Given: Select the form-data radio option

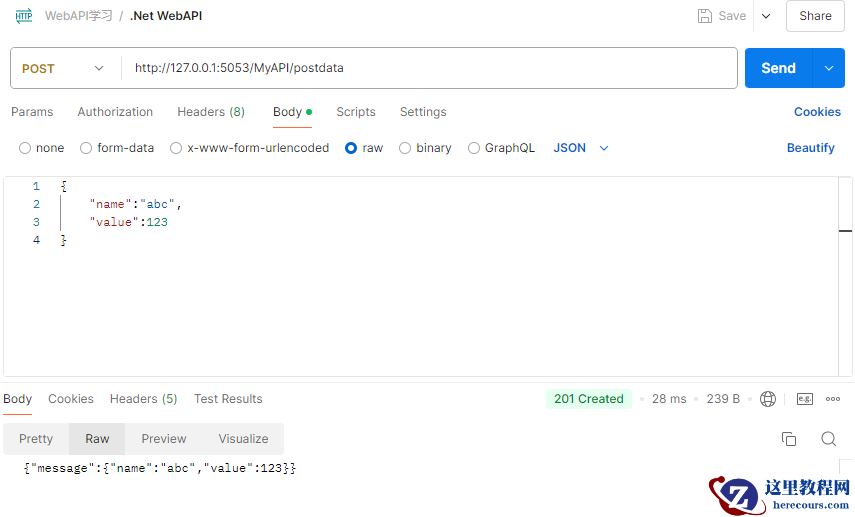Looking at the screenshot, I should tap(86, 148).
